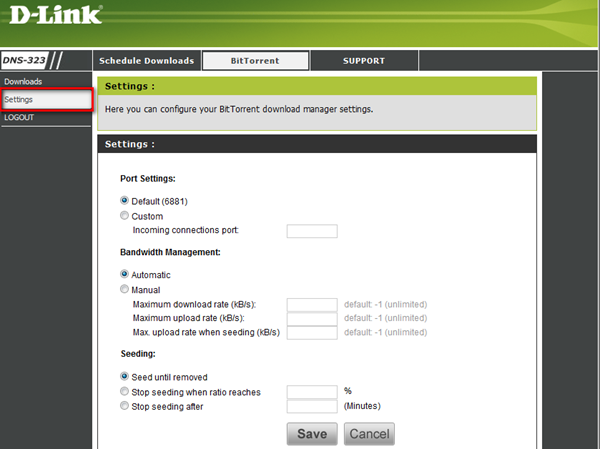The height and width of the screenshot is (449, 600).
Task: Select Default (6881) port option
Action: click(124, 201)
